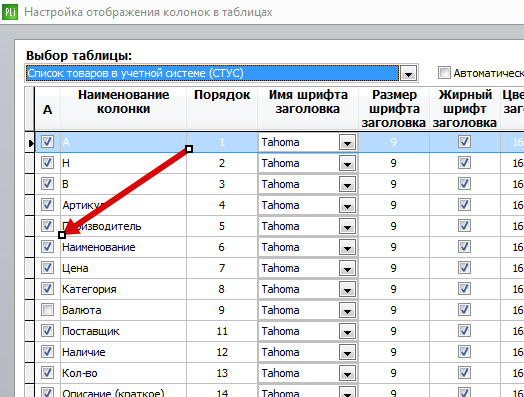
Task: Open font dropdown in Цена row
Action: tap(347, 269)
